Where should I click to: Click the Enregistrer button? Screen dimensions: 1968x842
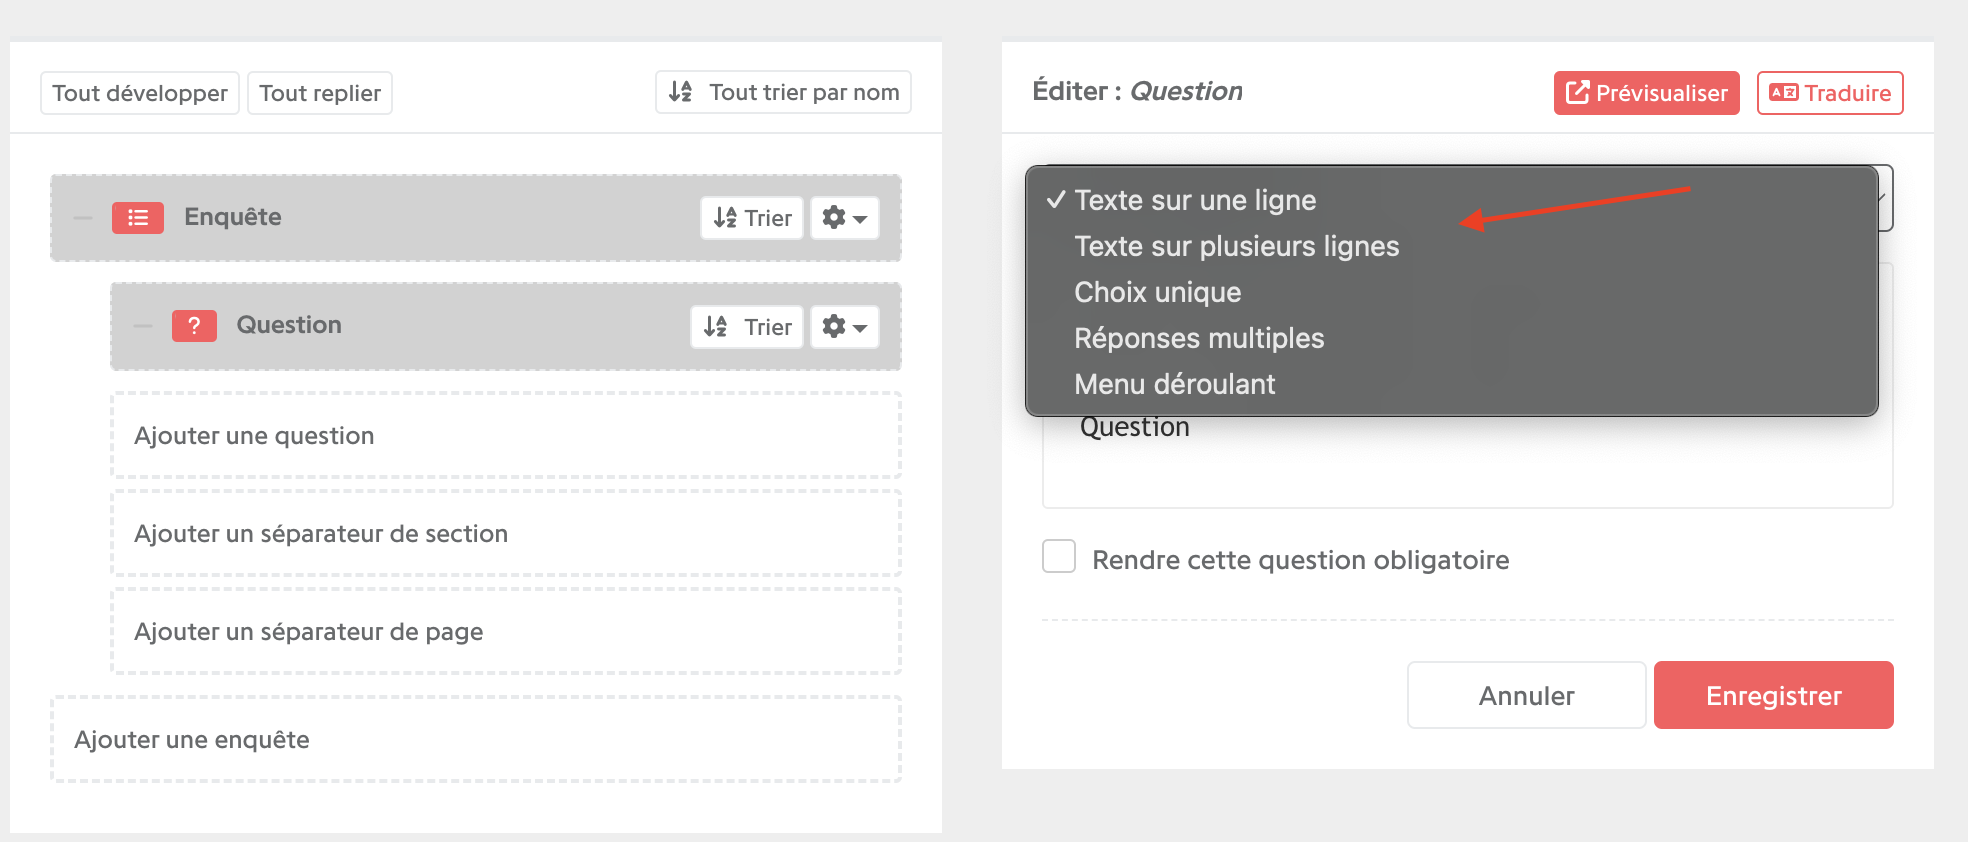click(1774, 695)
